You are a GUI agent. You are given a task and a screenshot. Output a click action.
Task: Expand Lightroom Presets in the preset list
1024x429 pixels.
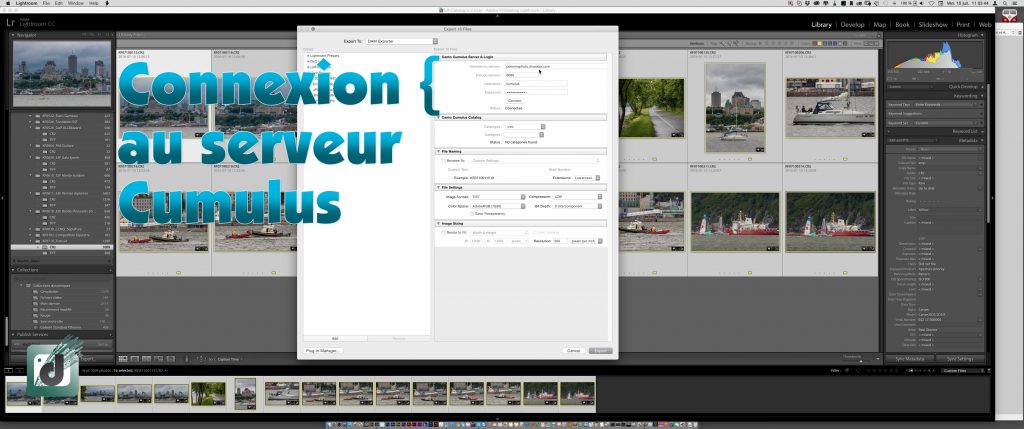coord(307,56)
